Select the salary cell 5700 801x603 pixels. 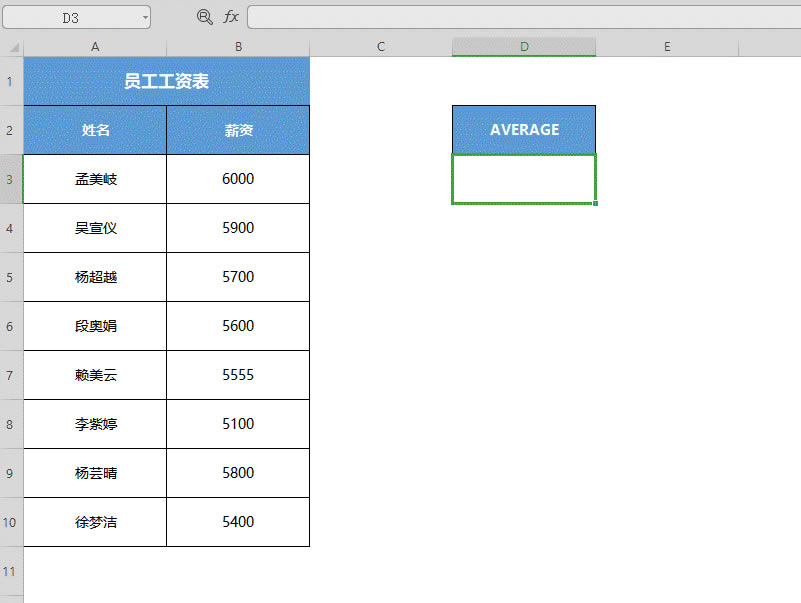238,277
